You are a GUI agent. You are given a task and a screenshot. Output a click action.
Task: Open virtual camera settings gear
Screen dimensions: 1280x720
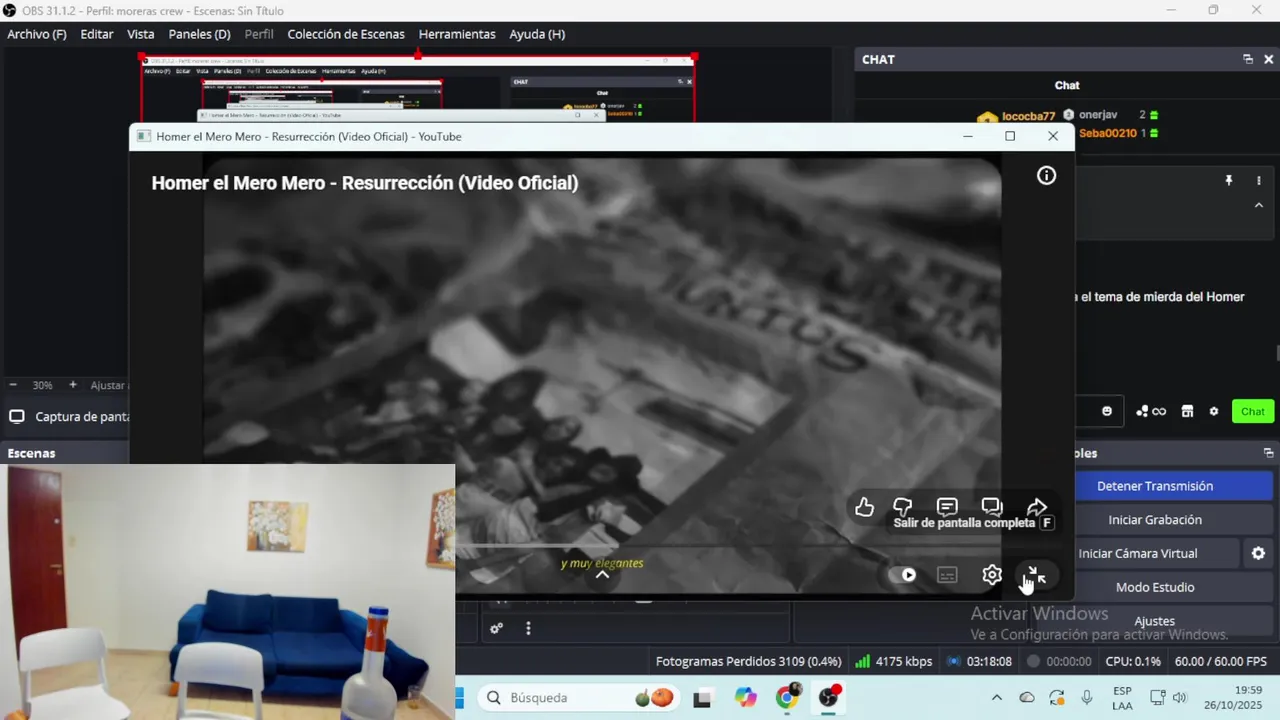point(1258,553)
